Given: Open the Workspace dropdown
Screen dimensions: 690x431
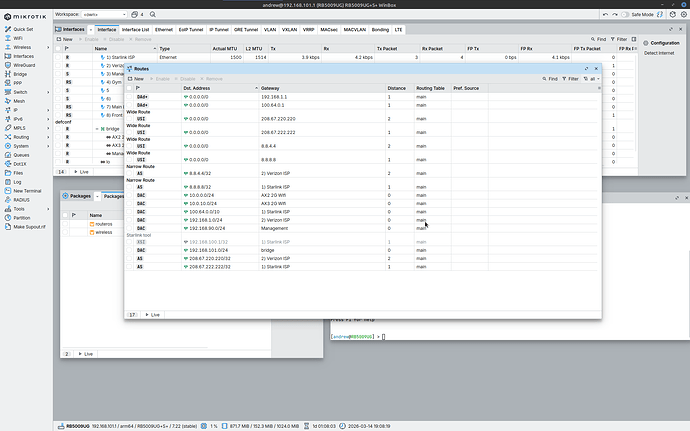Looking at the screenshot, I should (x=104, y=15).
